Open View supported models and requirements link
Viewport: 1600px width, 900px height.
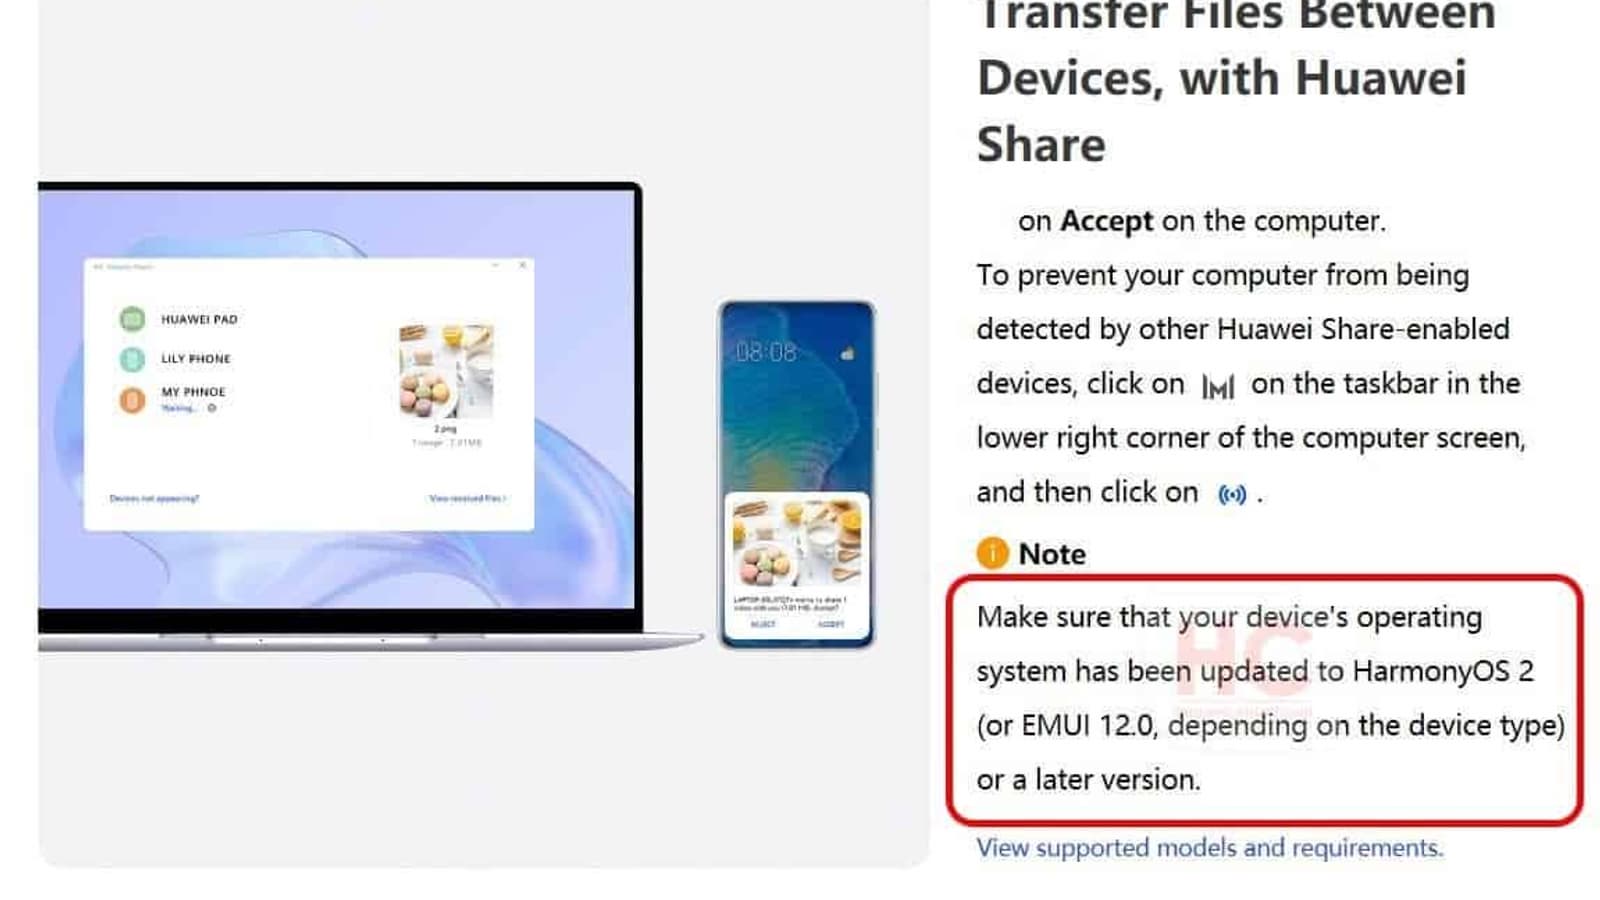[1210, 848]
